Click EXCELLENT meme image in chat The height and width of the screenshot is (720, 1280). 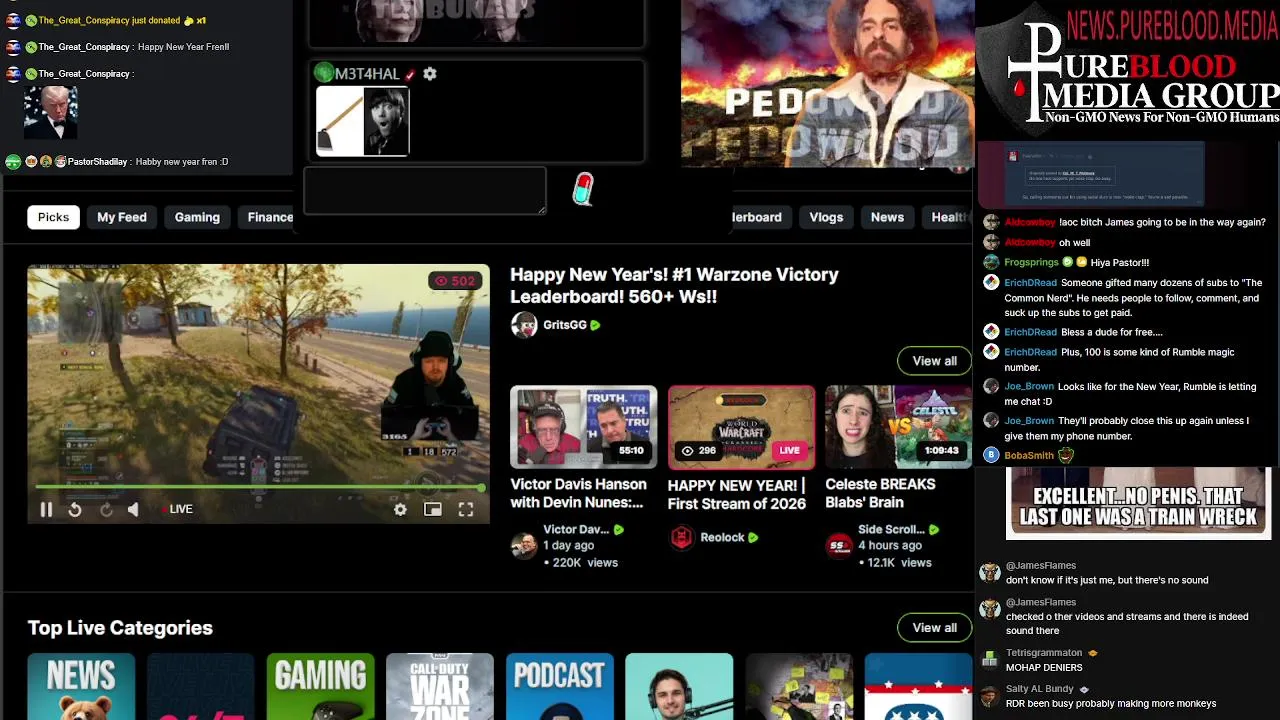(1138, 504)
